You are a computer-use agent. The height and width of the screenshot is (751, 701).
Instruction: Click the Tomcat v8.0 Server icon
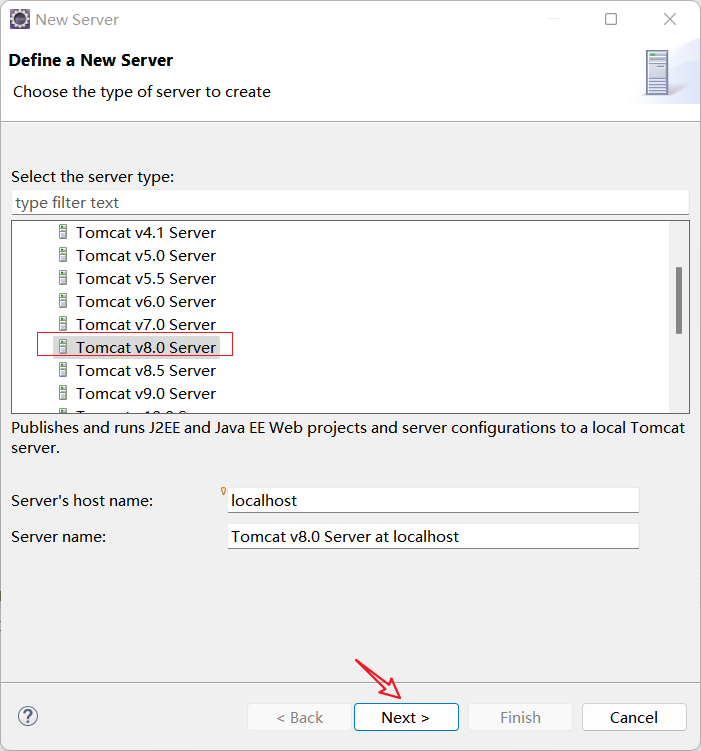point(63,347)
